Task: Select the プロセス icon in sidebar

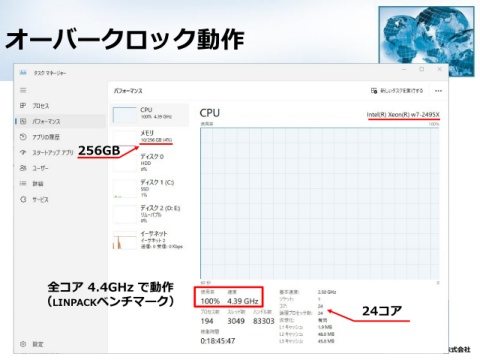Action: (23, 106)
